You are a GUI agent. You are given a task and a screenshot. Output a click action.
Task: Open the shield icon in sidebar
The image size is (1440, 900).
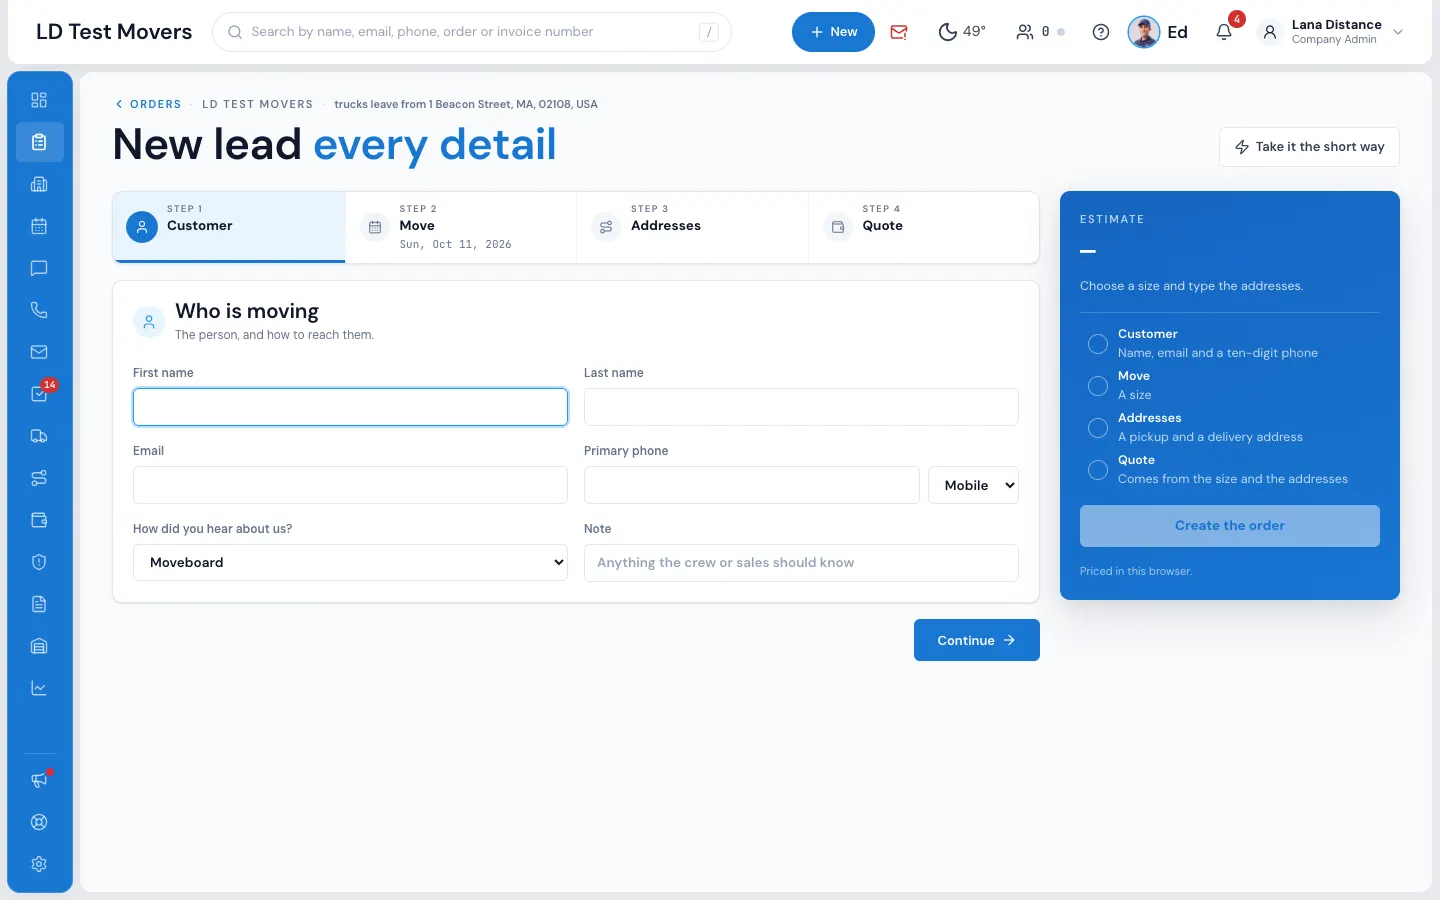click(39, 562)
